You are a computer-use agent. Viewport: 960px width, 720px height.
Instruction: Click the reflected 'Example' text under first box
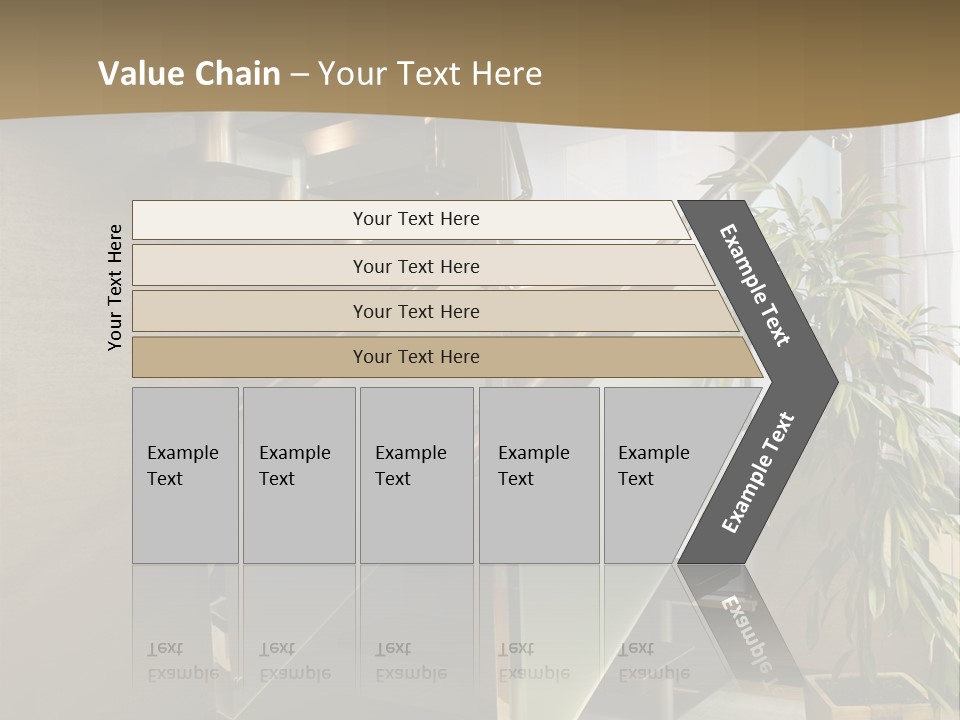183,674
